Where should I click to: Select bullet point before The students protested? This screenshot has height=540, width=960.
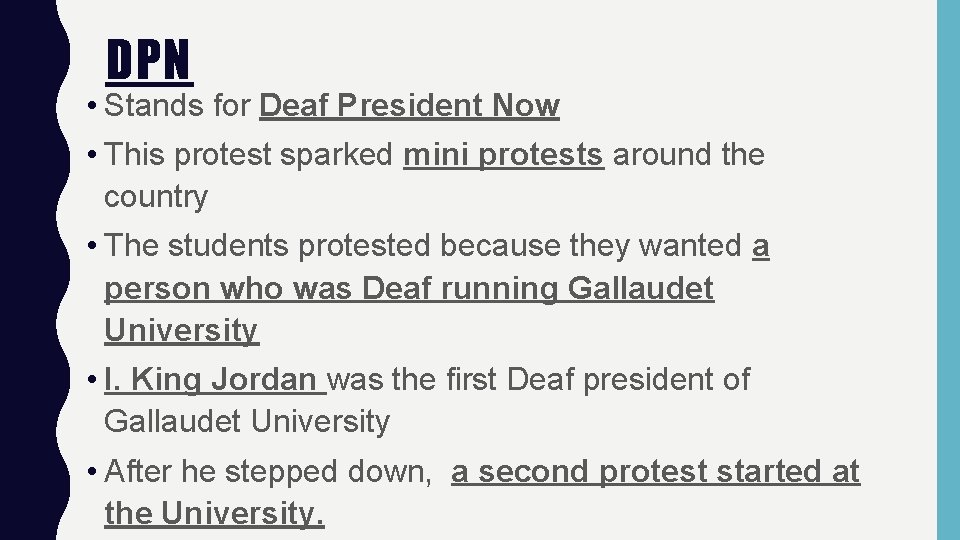point(91,245)
